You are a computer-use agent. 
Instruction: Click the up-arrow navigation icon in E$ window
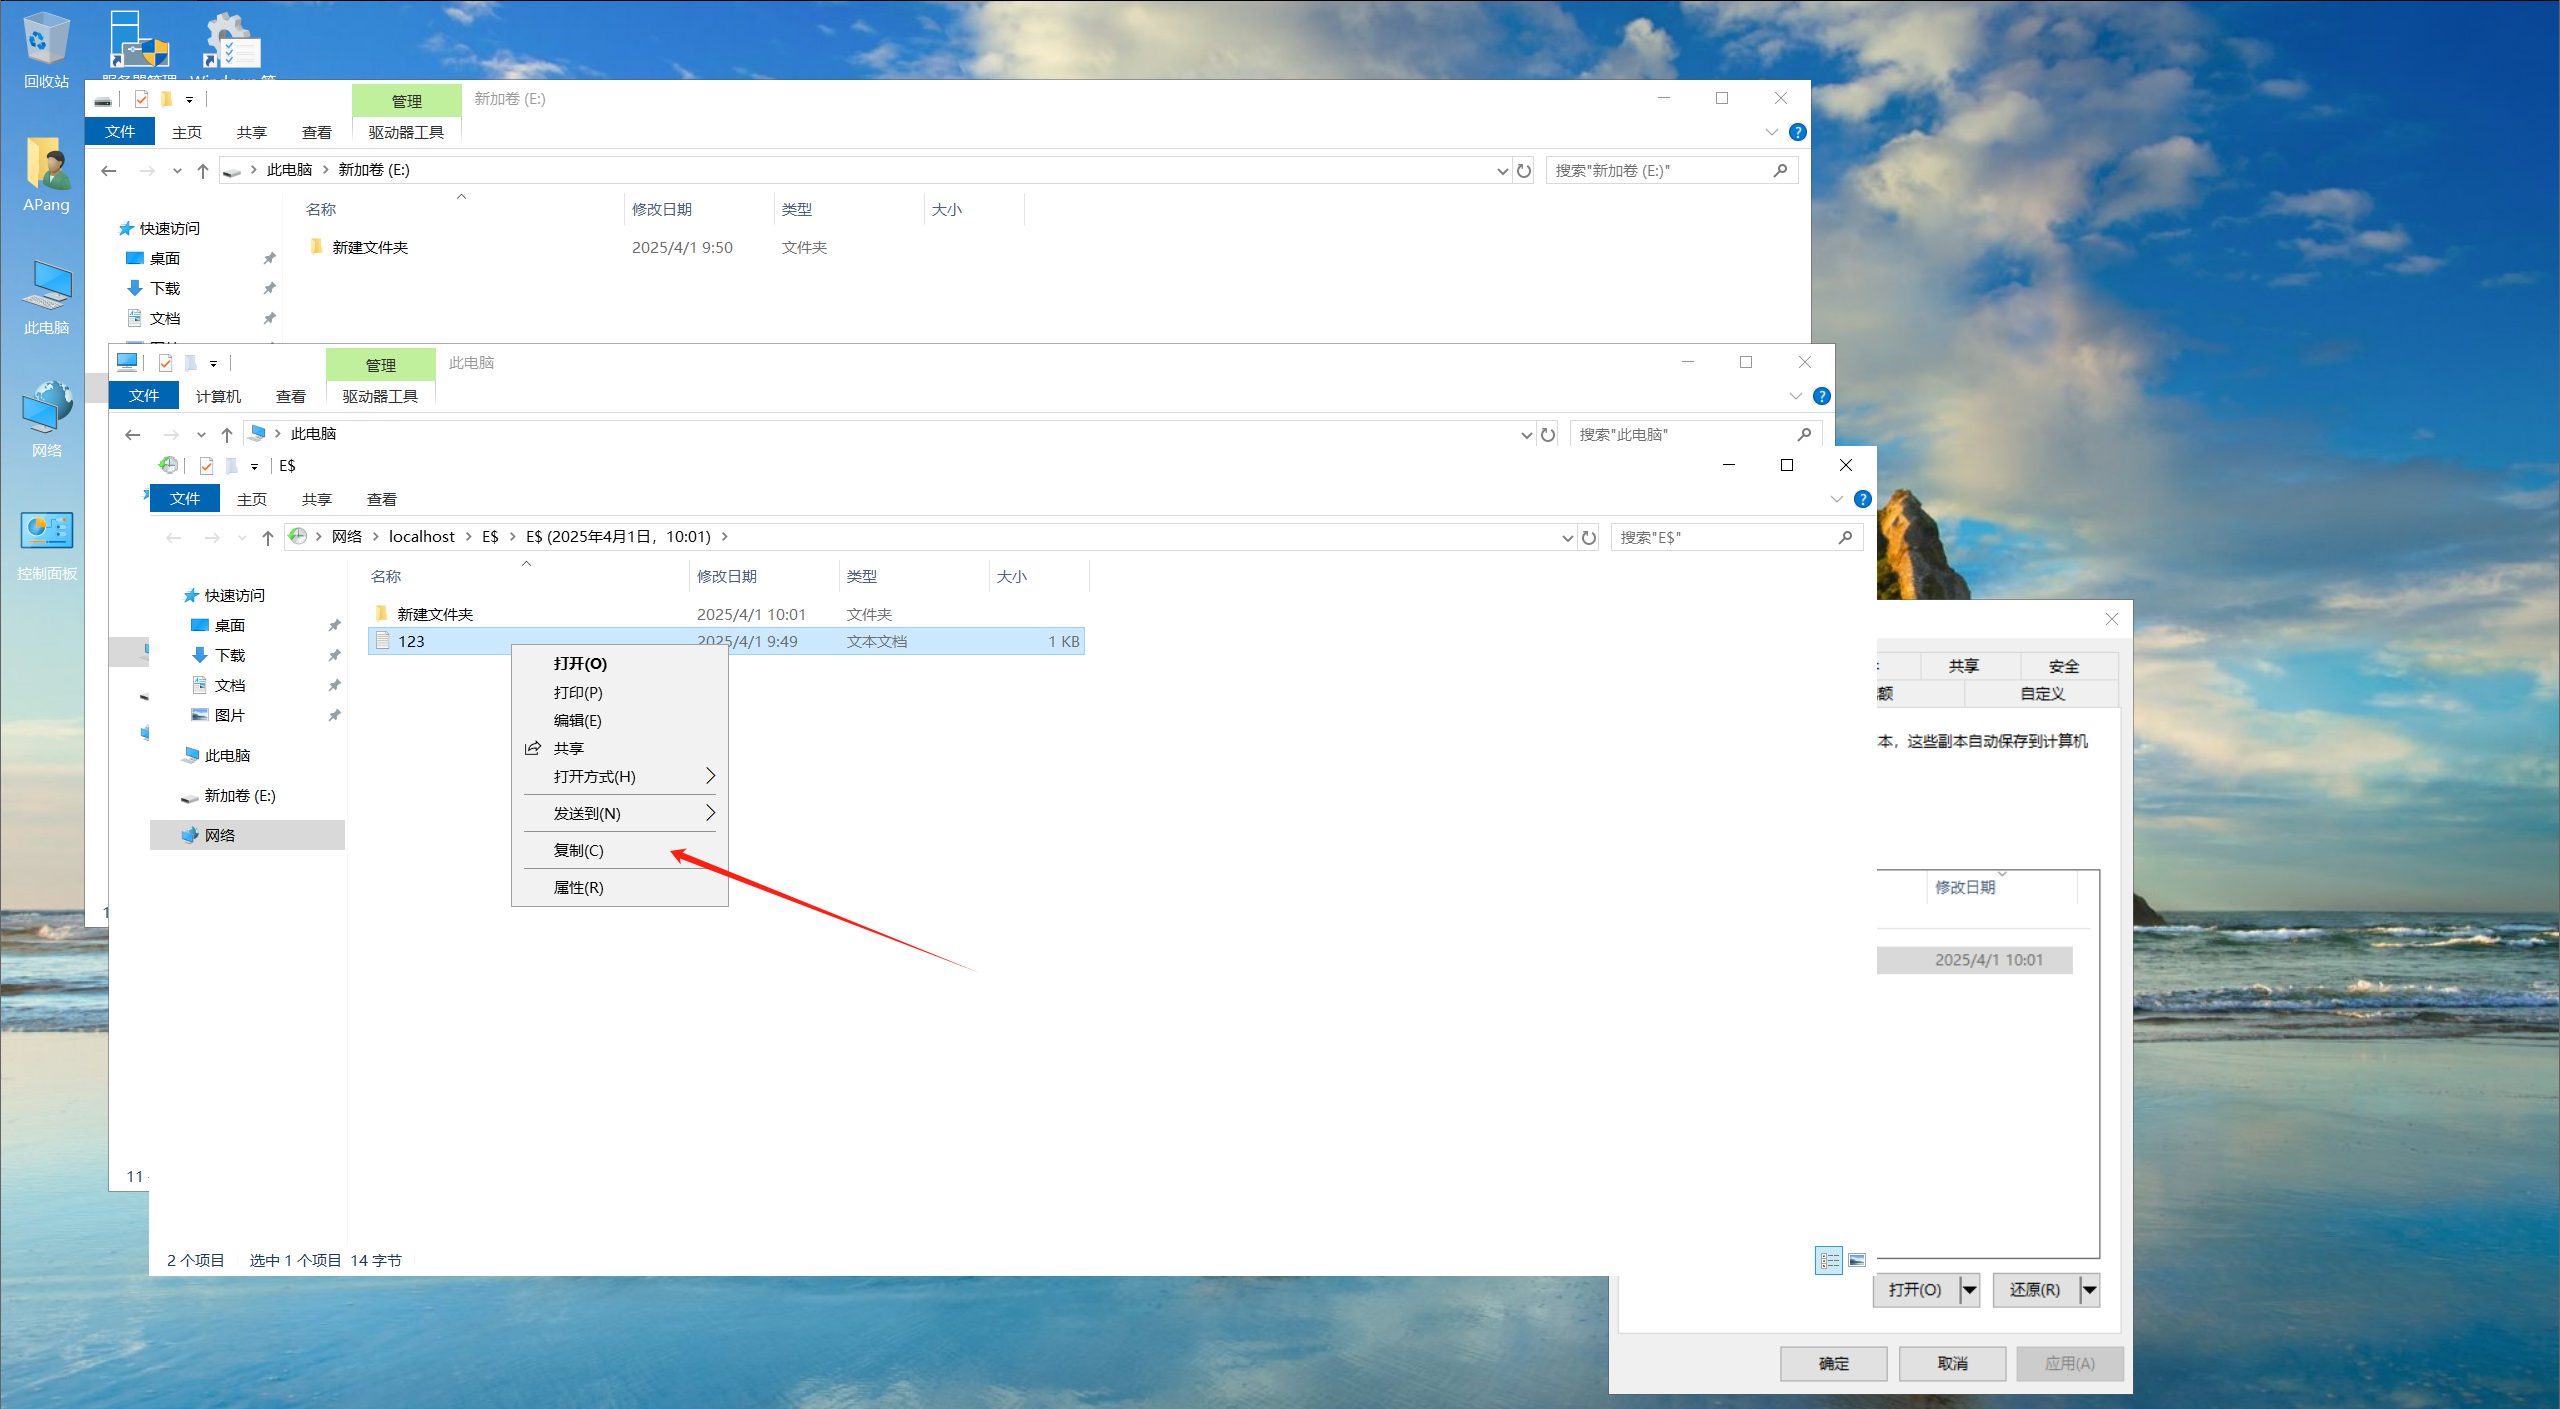point(268,538)
